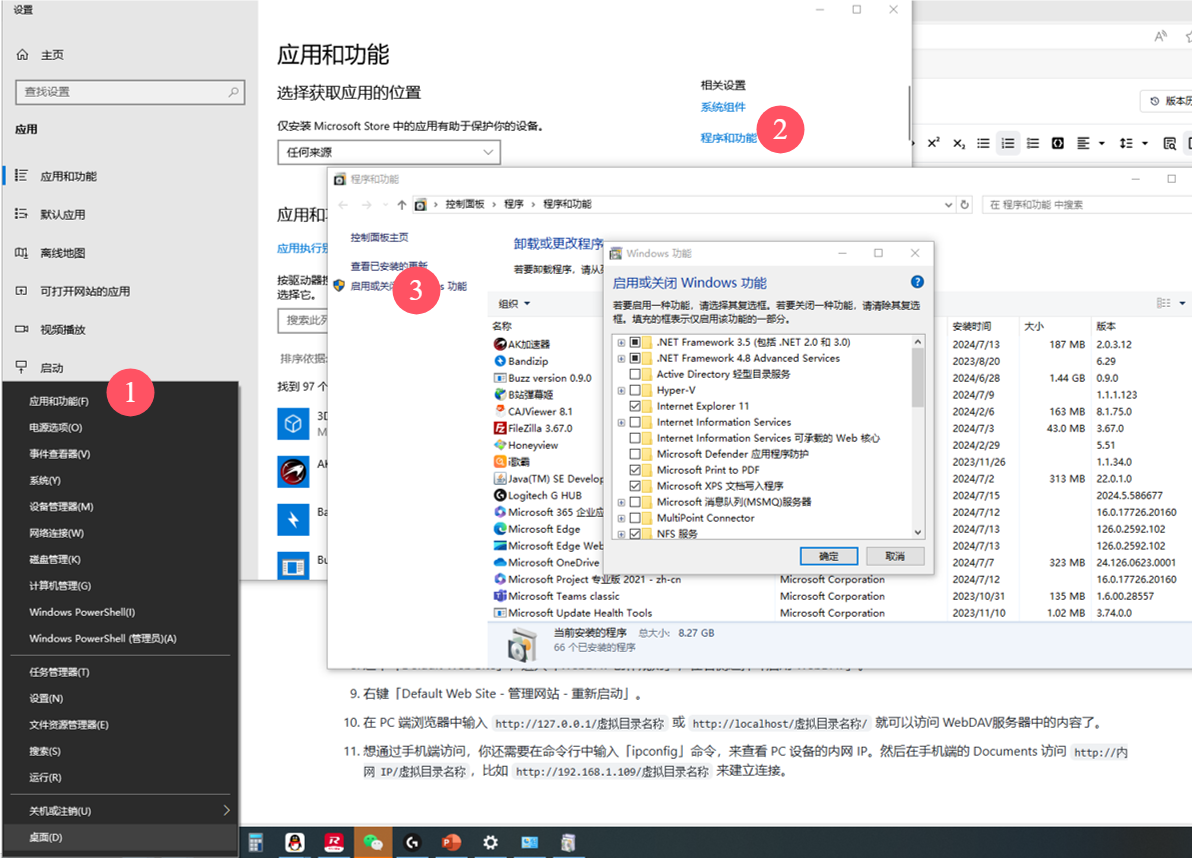Viewport: 1192px width, 858px height.
Task: Expand 关机或注销(U) submenu arrow
Action: (x=226, y=810)
